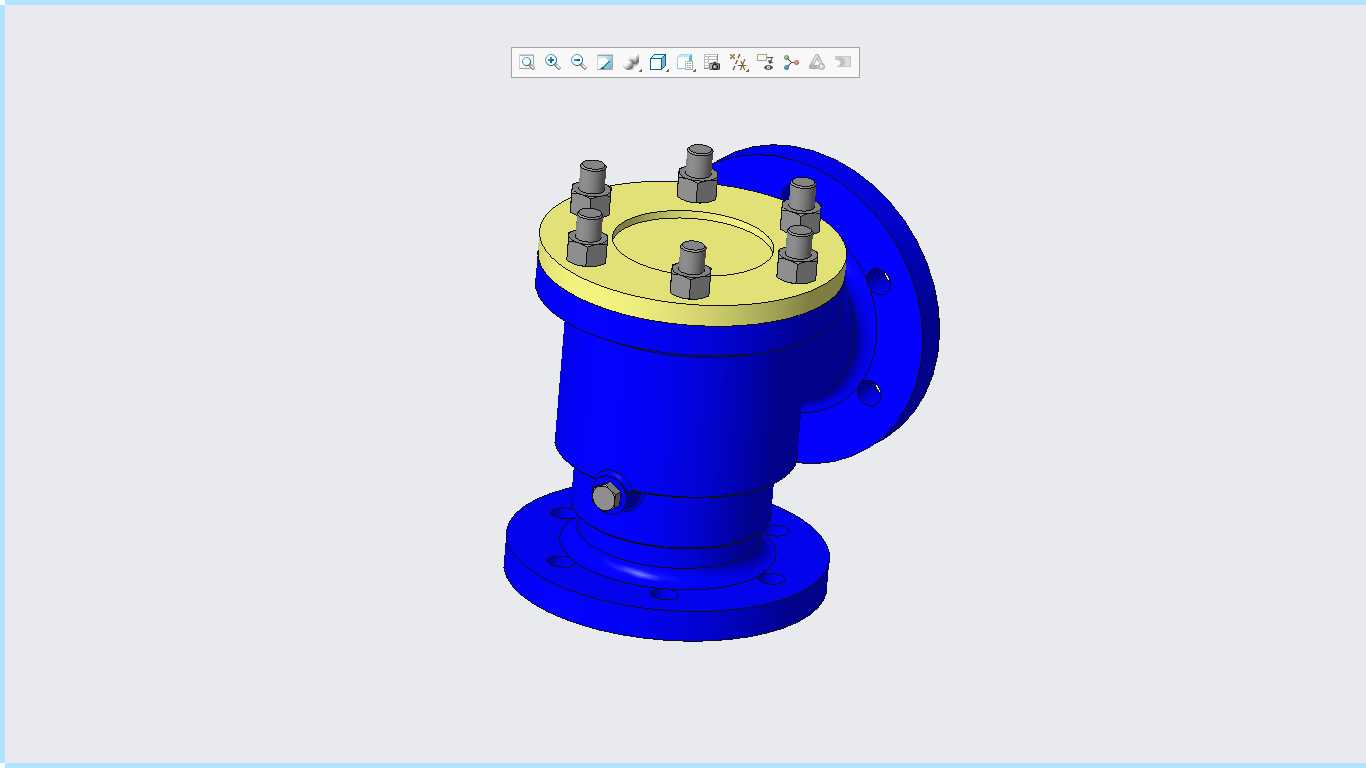Click the grayed-out triangle icon in toolbar
This screenshot has width=1366, height=768.
[x=817, y=63]
